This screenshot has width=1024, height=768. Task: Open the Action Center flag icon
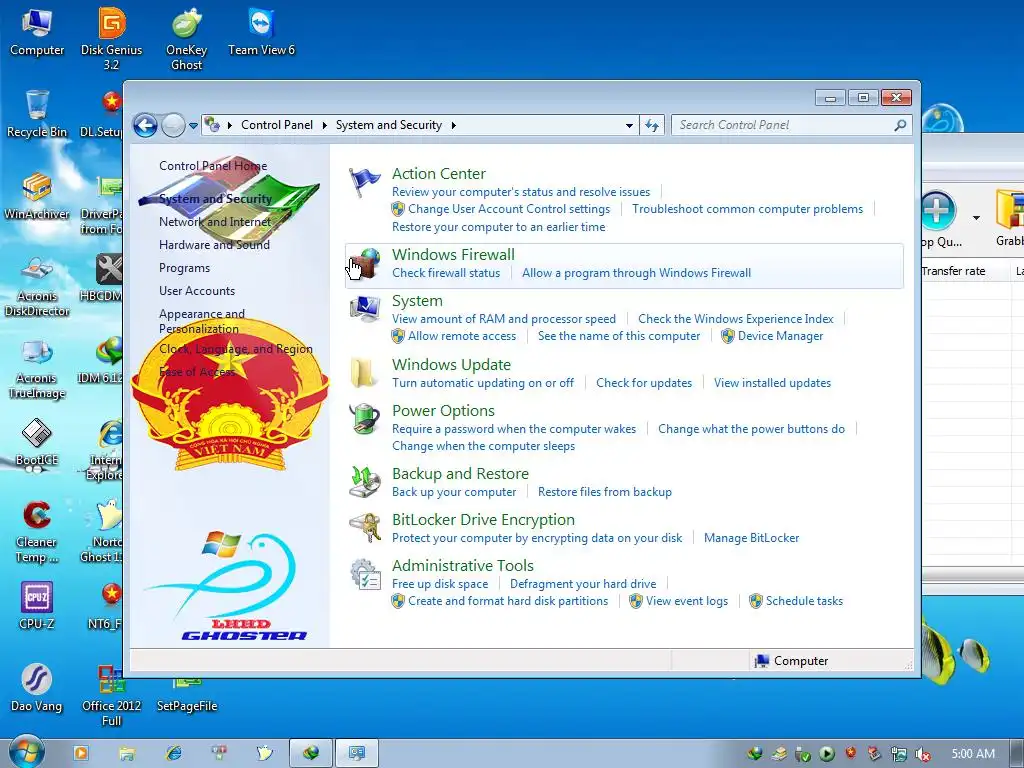point(364,182)
